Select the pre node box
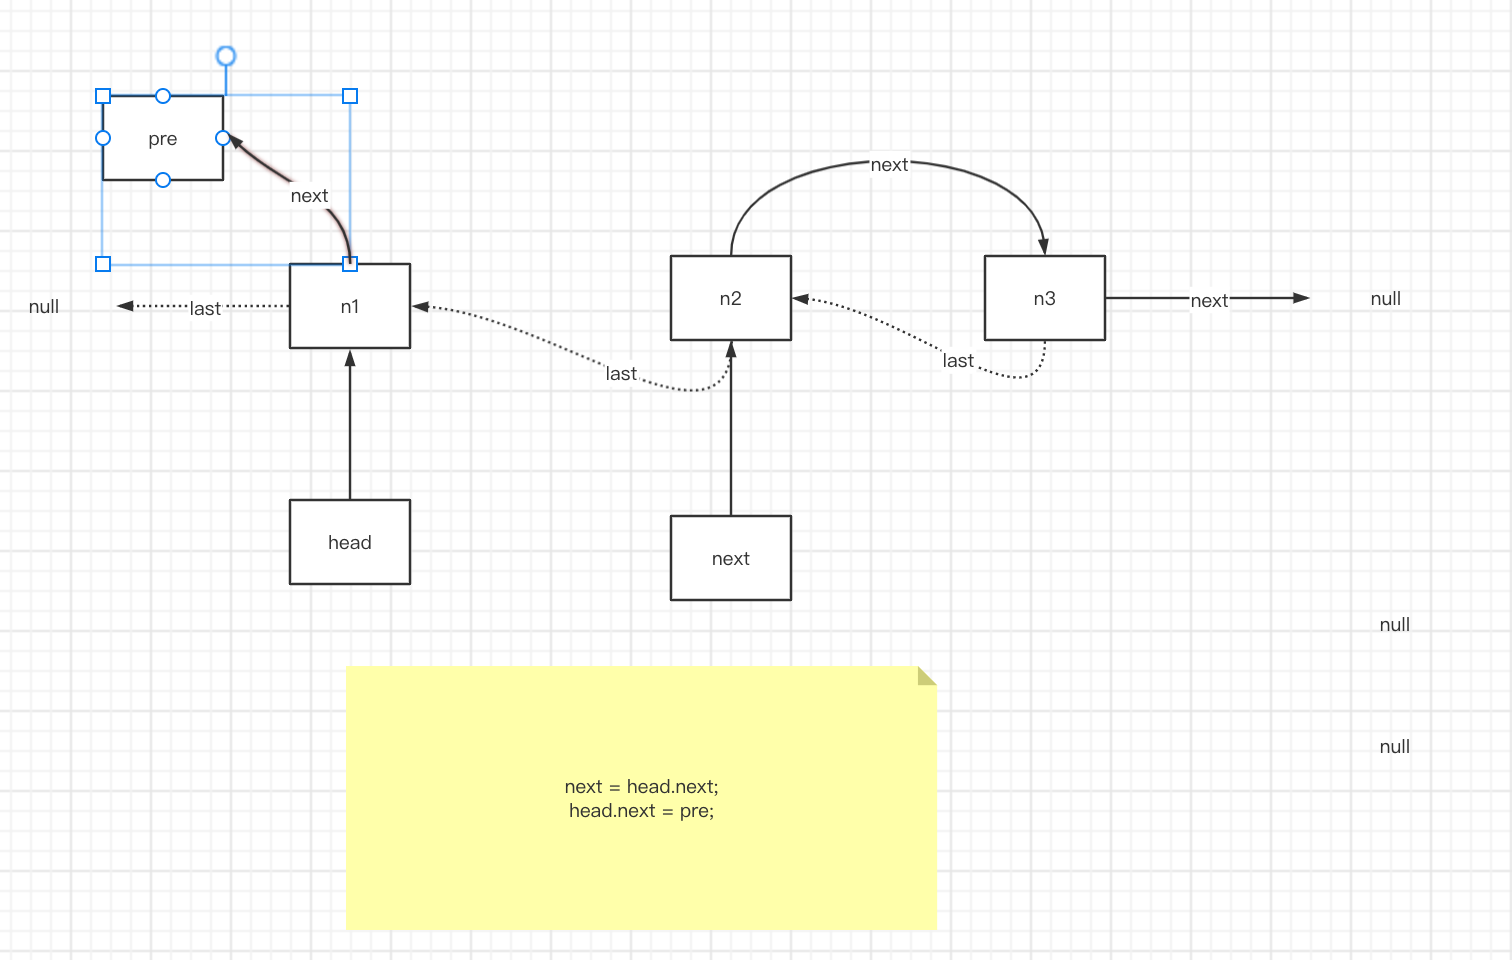 (163, 138)
